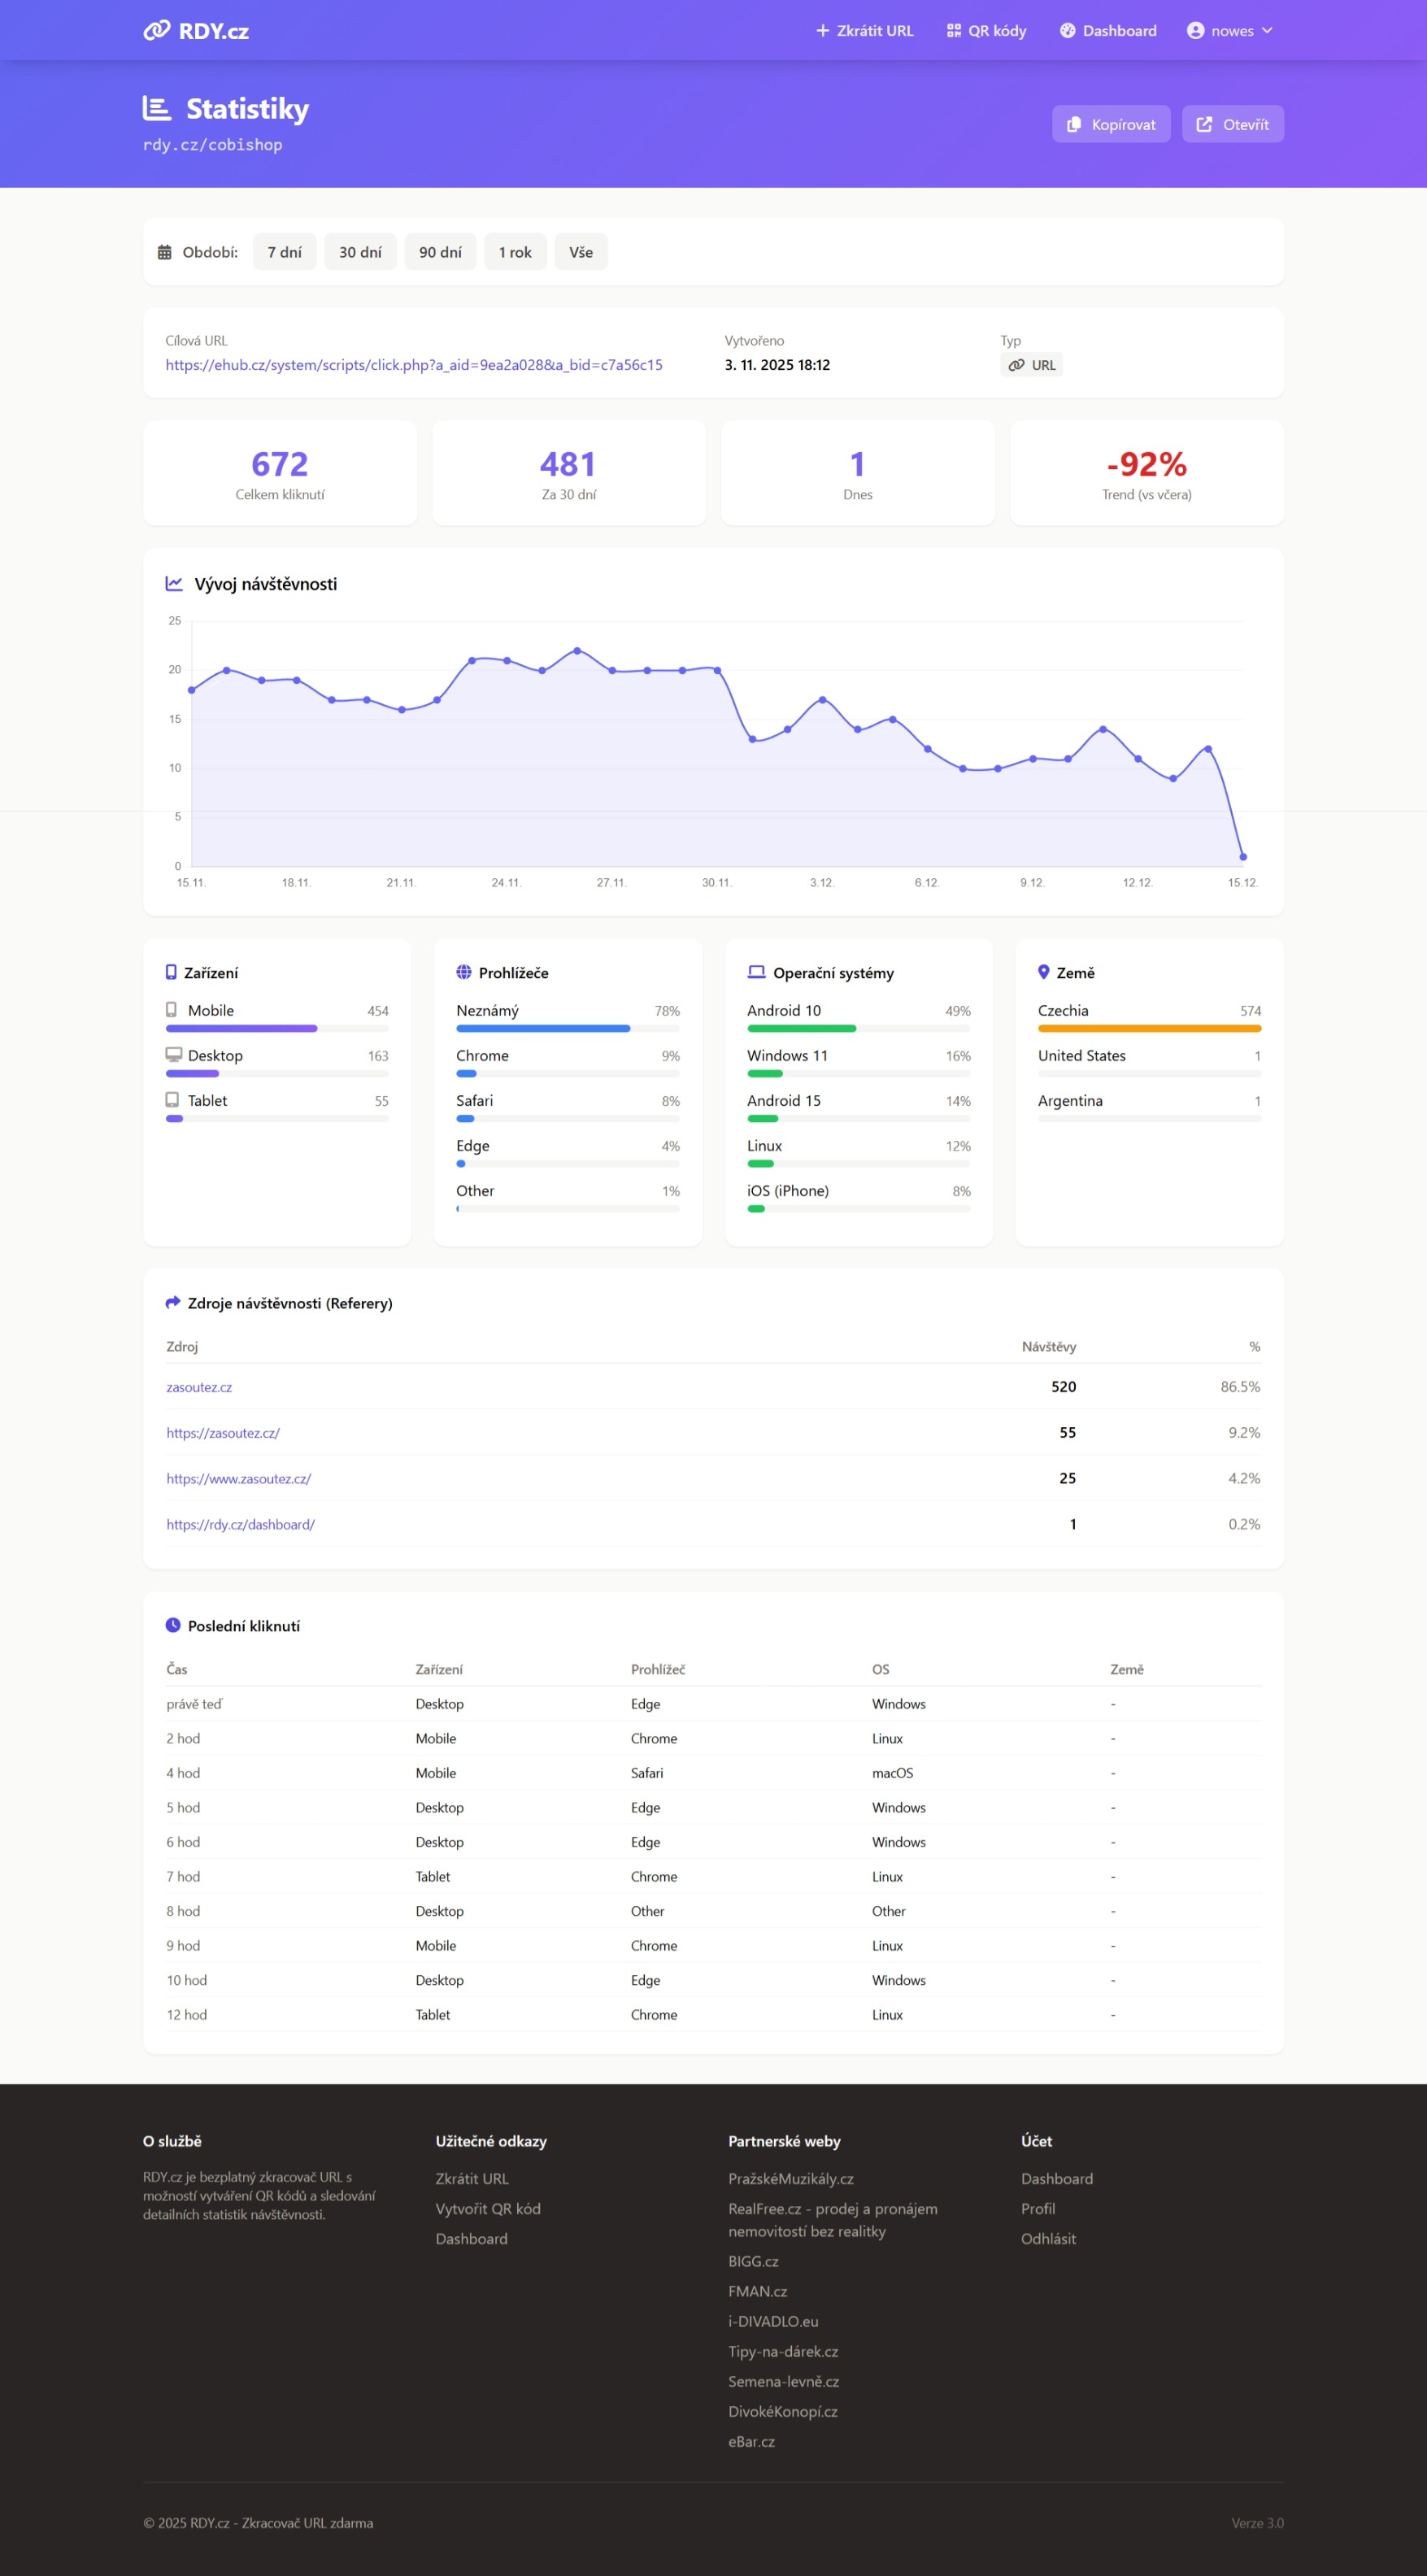Image resolution: width=1427 pixels, height=2576 pixels.
Task: Switch period to 30 dní
Action: [360, 252]
